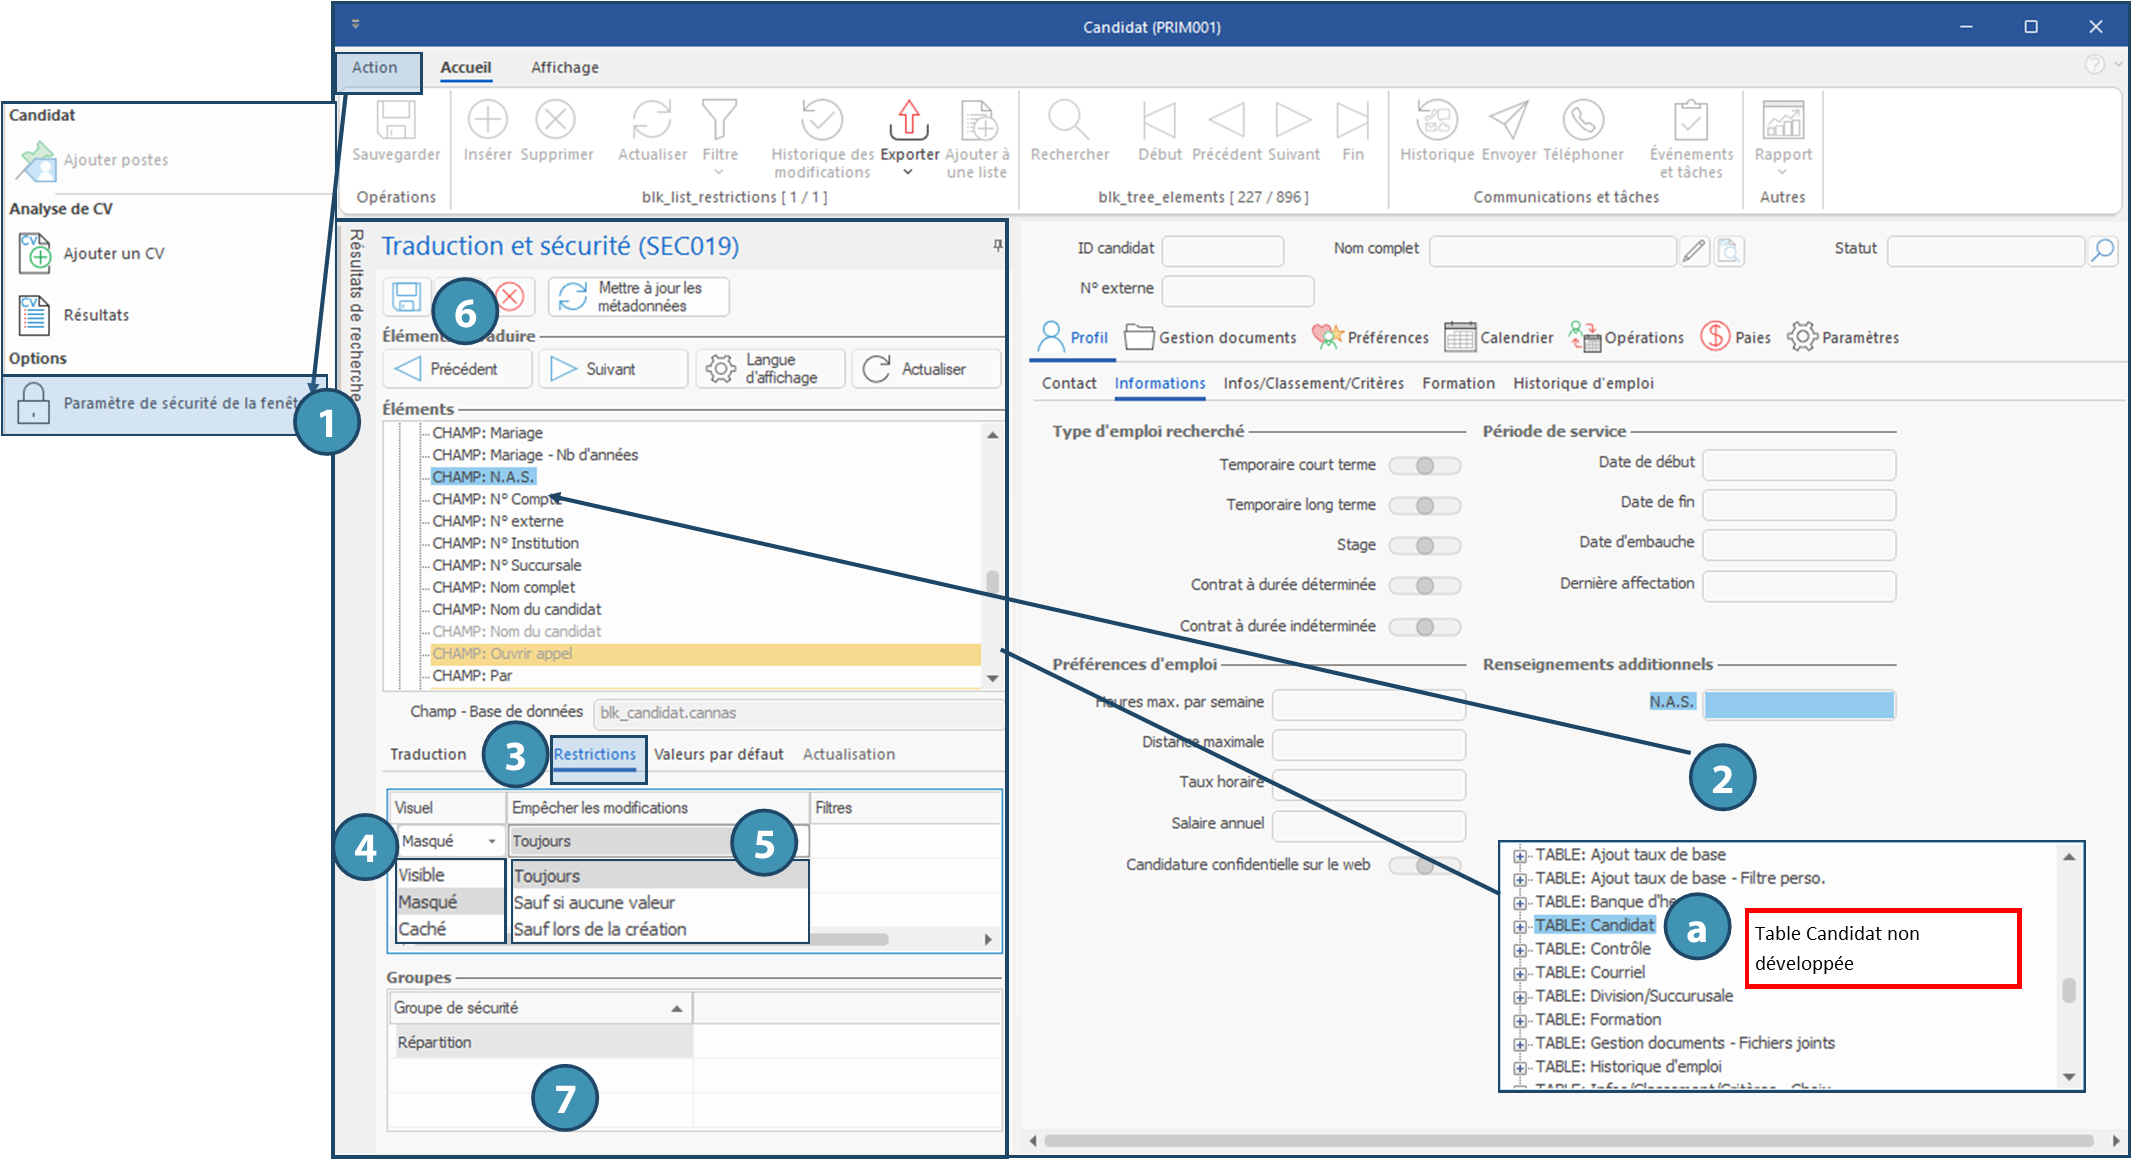Image resolution: width=2132 pixels, height=1160 pixels.
Task: Open Paramètre de sécurité de la fenêtre
Action: [160, 404]
